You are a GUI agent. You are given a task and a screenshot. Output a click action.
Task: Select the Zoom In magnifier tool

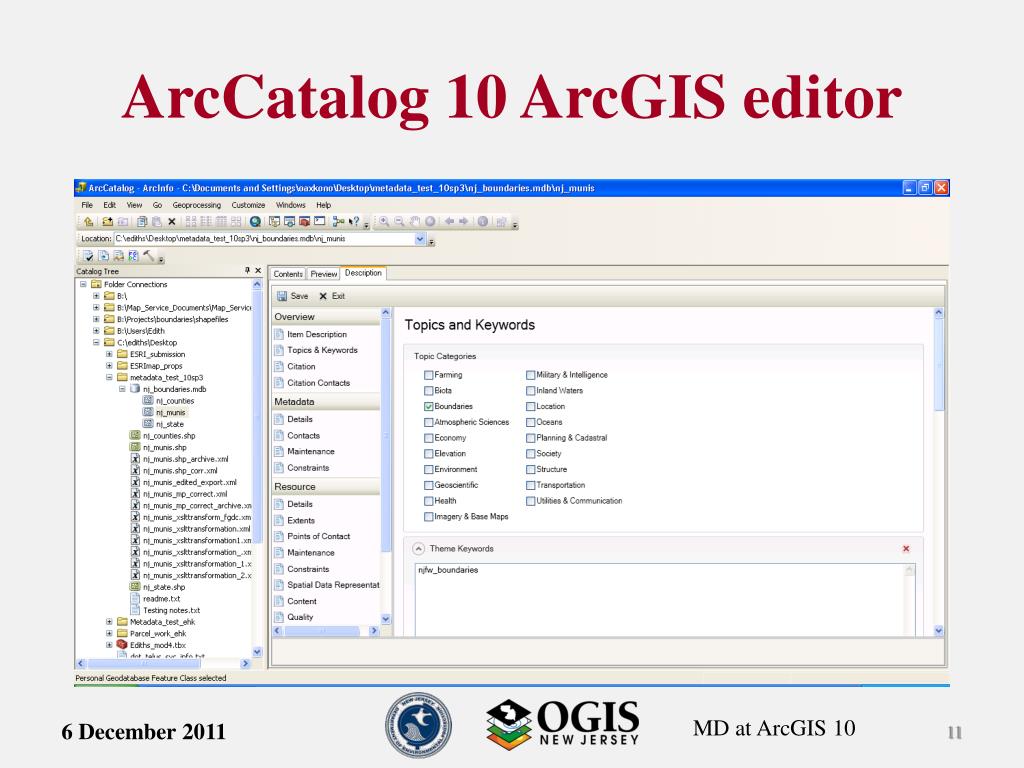383,221
